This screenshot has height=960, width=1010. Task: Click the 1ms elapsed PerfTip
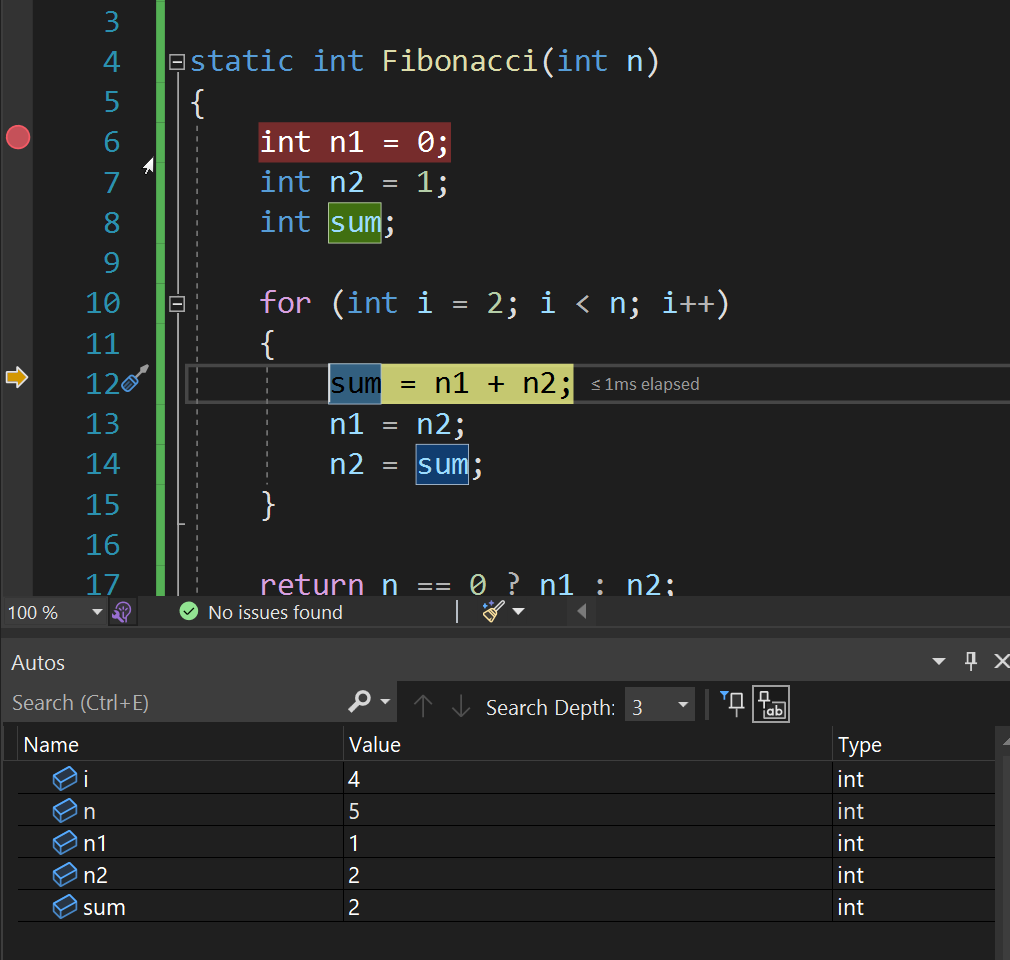[644, 383]
